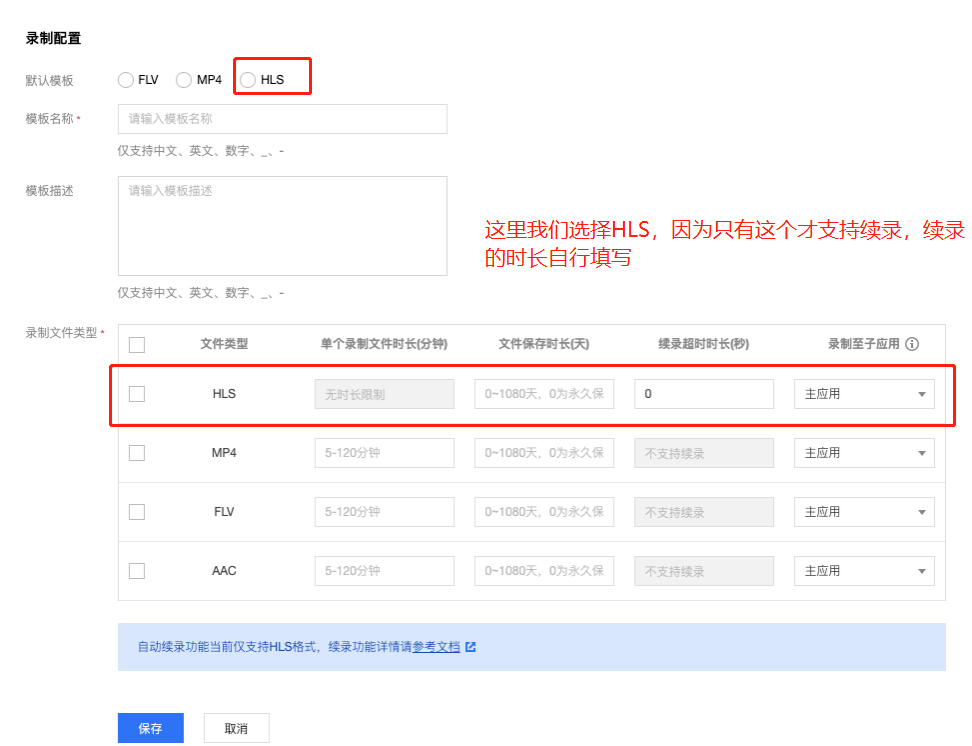
Task: Open the 参考文档 link
Action: pyautogui.click(x=437, y=647)
